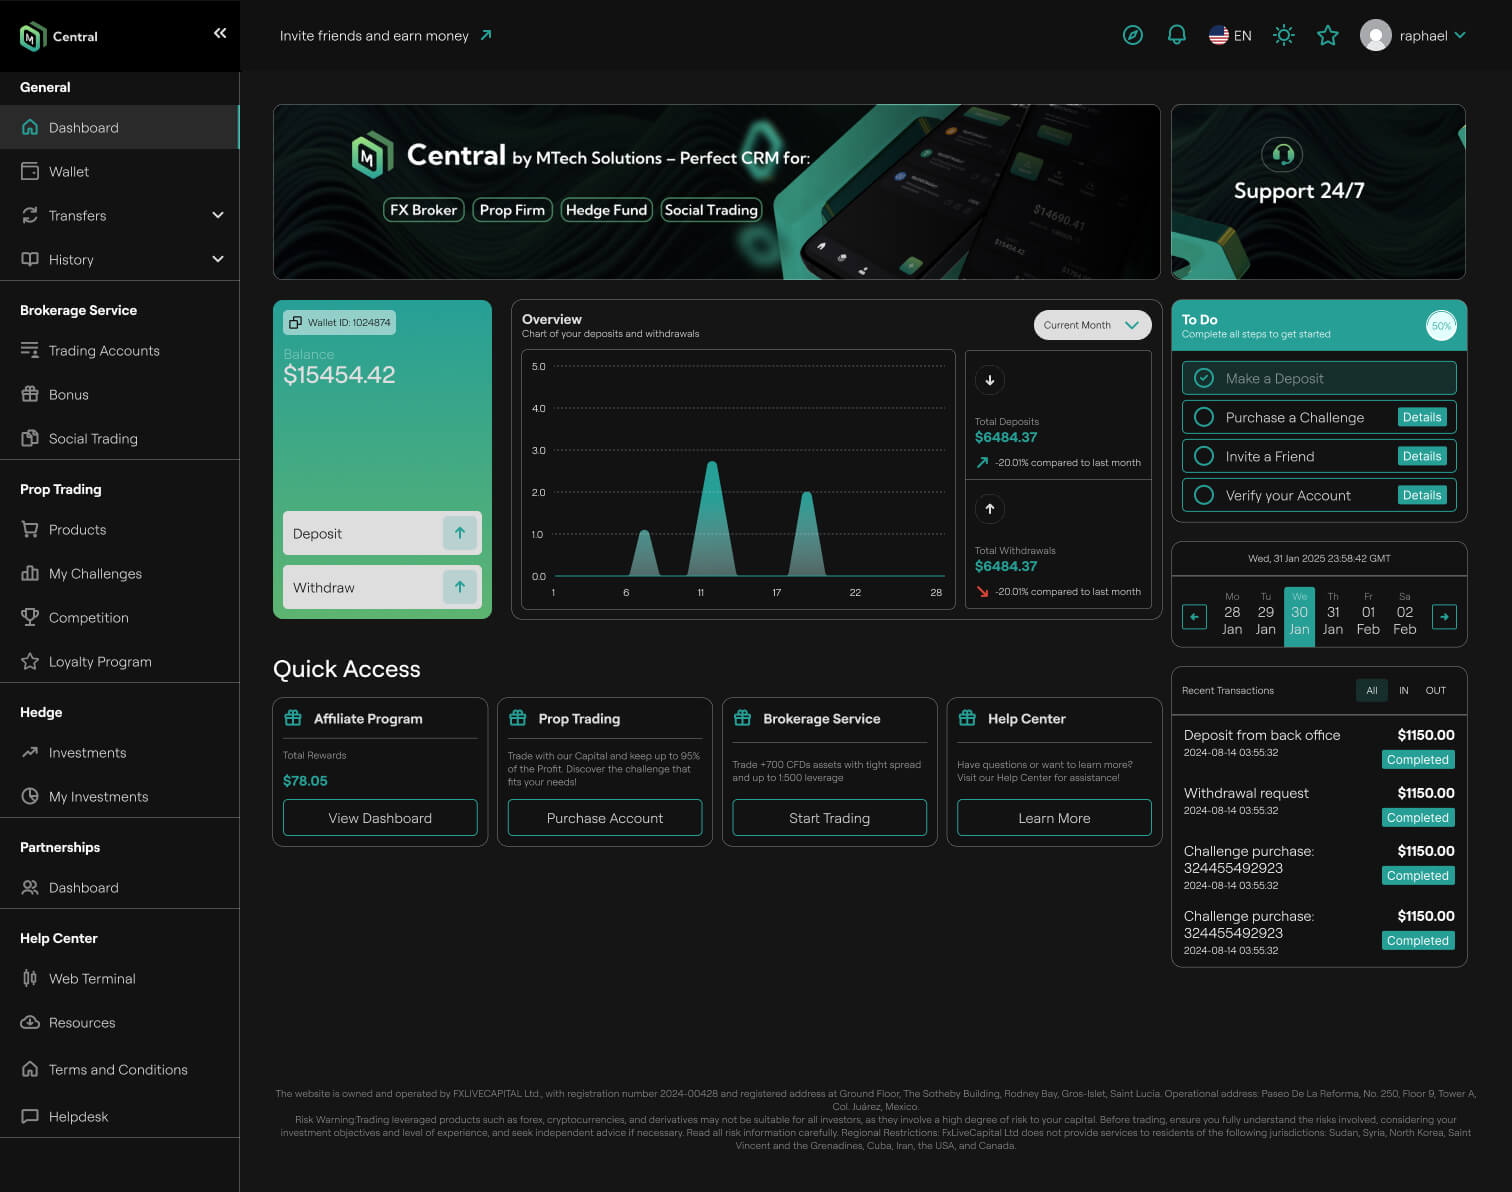This screenshot has width=1512, height=1192.
Task: Open Helpdesk chat item
Action: [x=120, y=1116]
